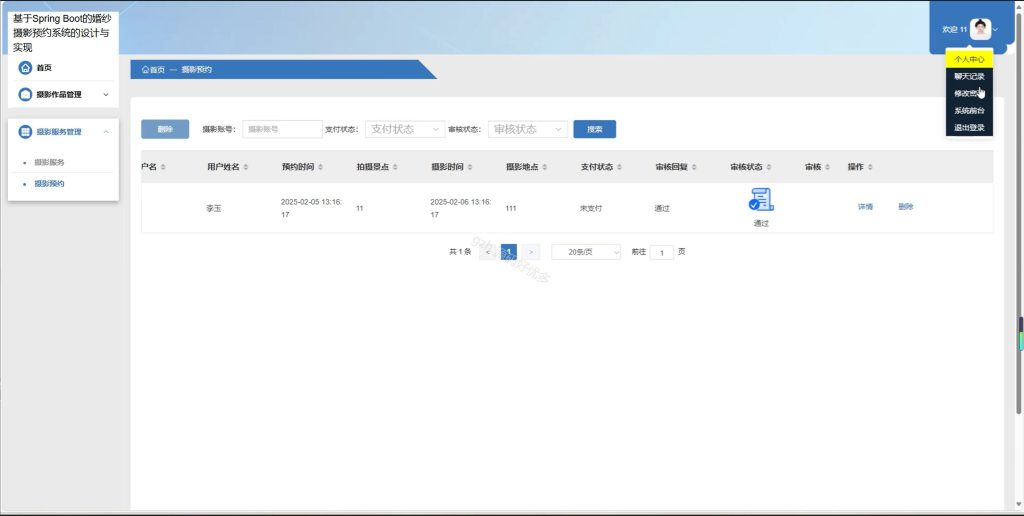Click the 摄影服务管理 grid icon

coord(25,132)
